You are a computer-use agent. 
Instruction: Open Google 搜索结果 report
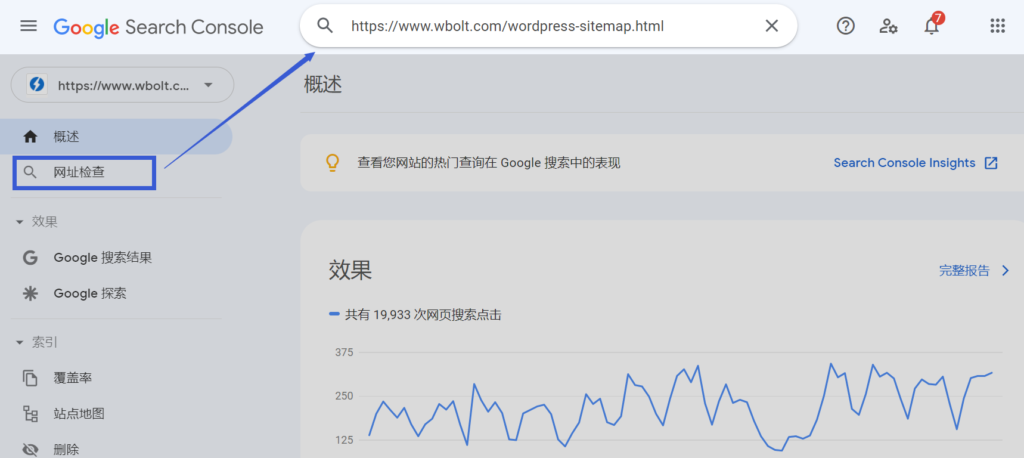103,257
